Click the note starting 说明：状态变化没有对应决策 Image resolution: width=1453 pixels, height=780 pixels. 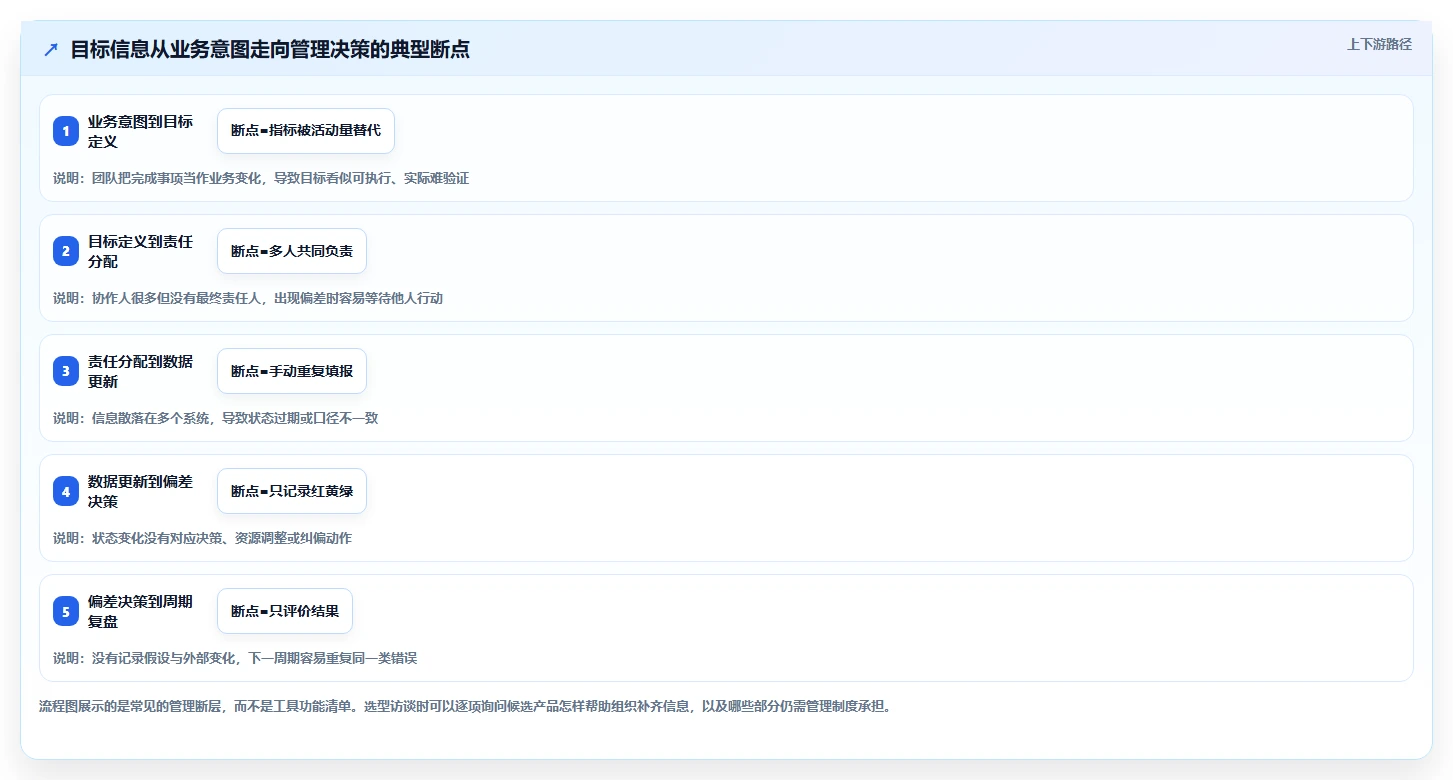[202, 538]
